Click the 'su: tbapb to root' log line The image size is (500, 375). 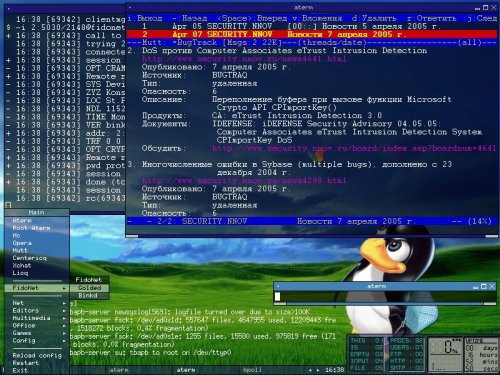click(x=150, y=353)
